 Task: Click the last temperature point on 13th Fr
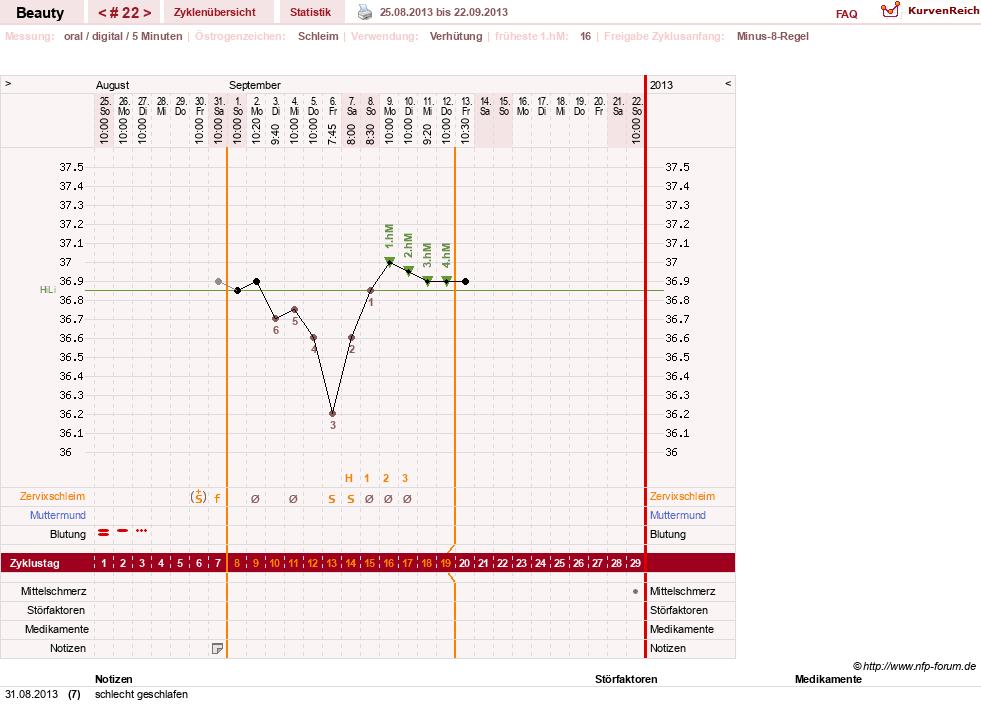pyautogui.click(x=465, y=281)
